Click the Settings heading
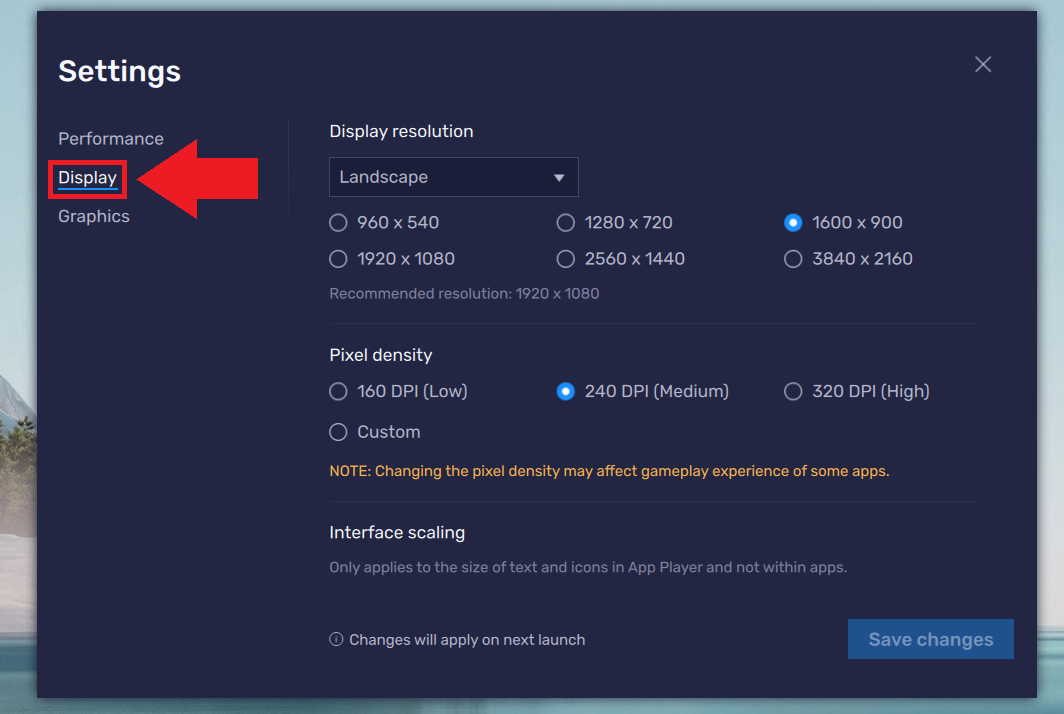This screenshot has width=1064, height=714. (119, 71)
